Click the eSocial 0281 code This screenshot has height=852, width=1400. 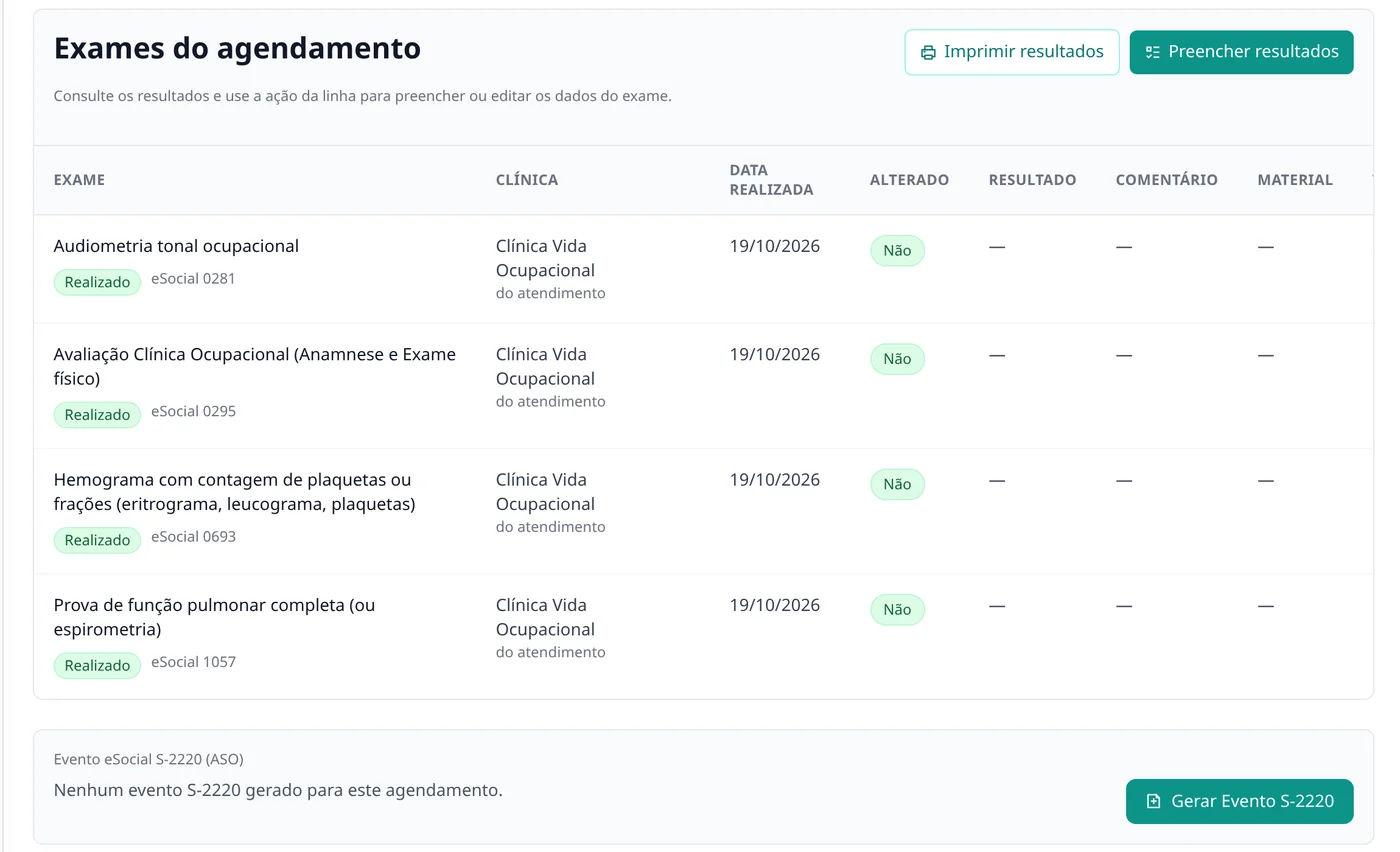pos(193,279)
